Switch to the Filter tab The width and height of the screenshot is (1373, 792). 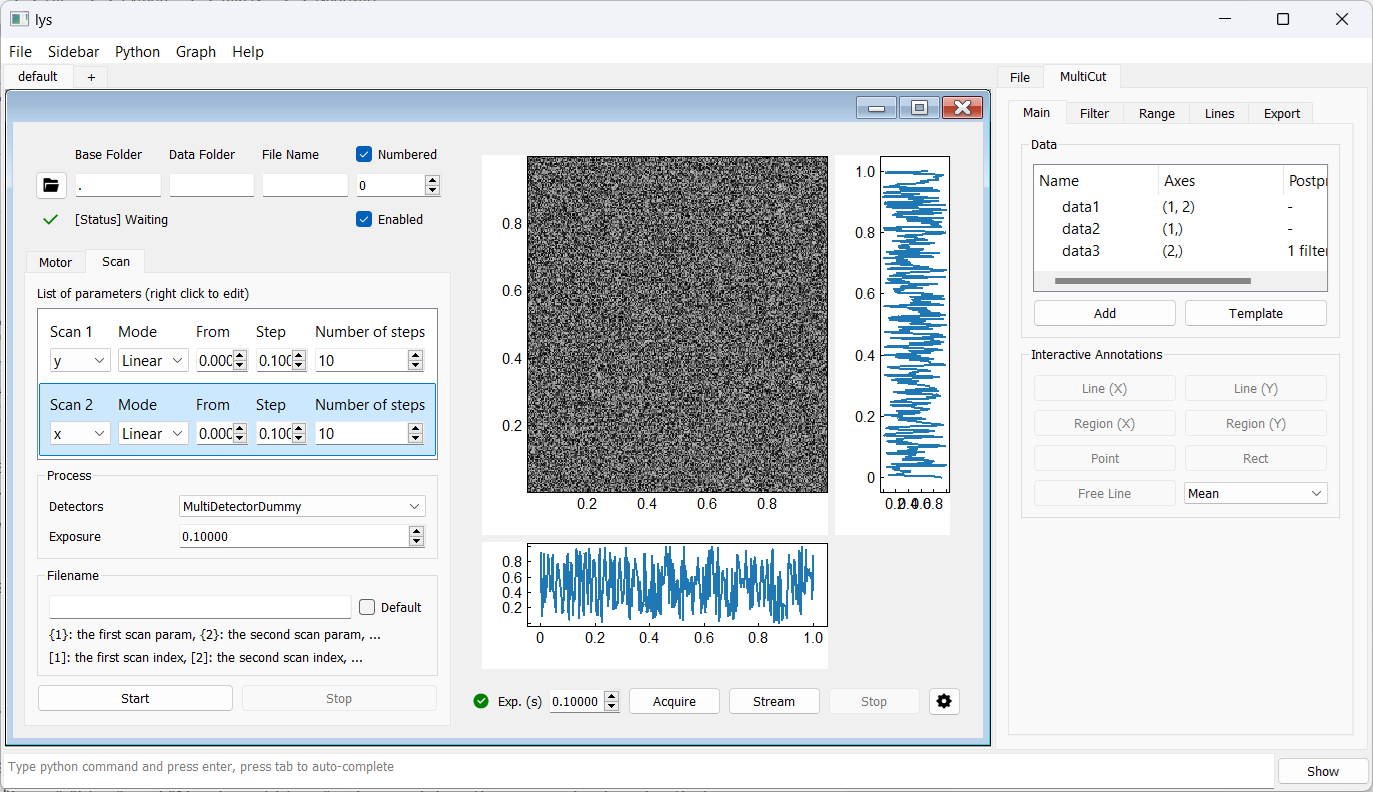(x=1094, y=113)
